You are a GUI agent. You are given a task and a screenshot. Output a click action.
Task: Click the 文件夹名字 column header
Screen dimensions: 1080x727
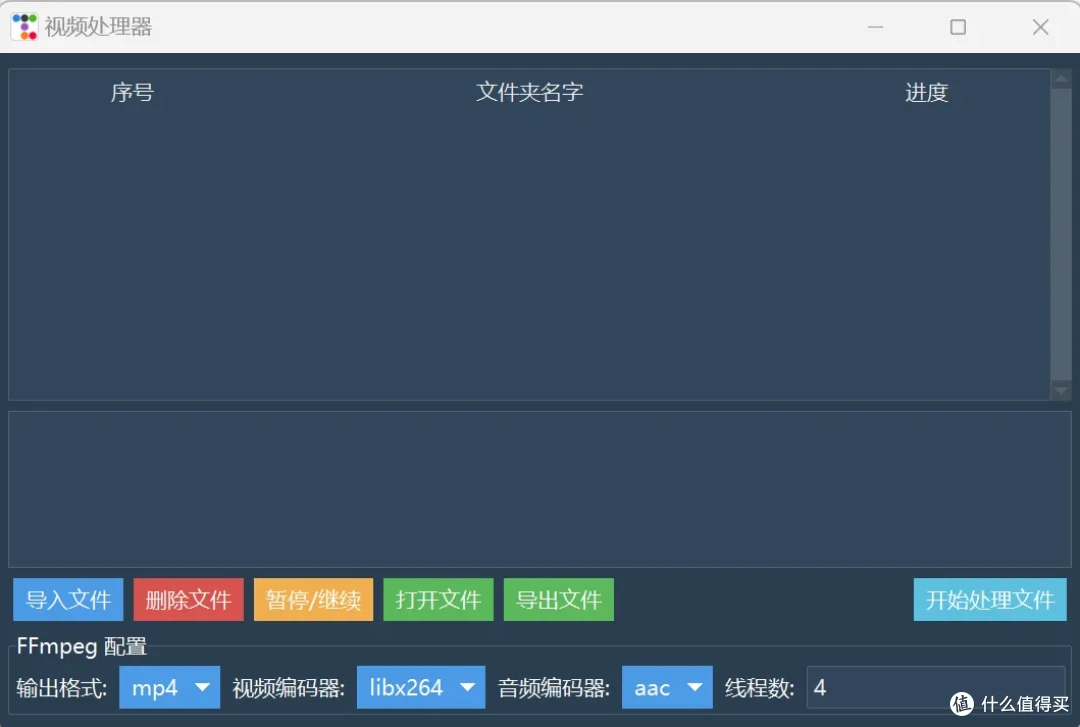coord(529,92)
